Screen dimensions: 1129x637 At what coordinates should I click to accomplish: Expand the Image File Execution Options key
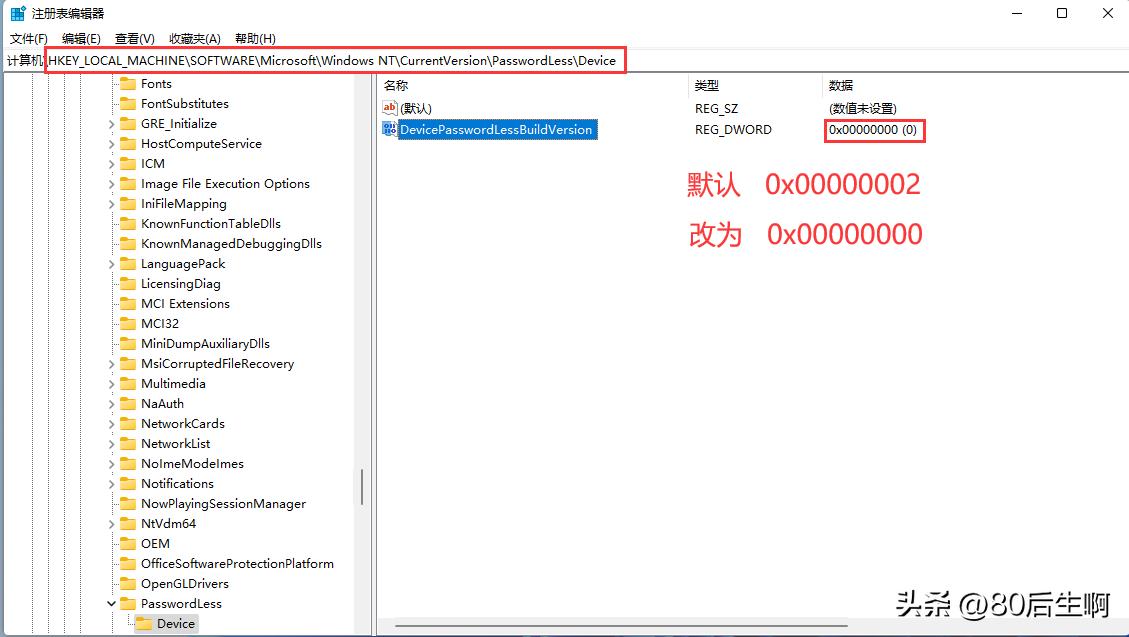[x=110, y=183]
